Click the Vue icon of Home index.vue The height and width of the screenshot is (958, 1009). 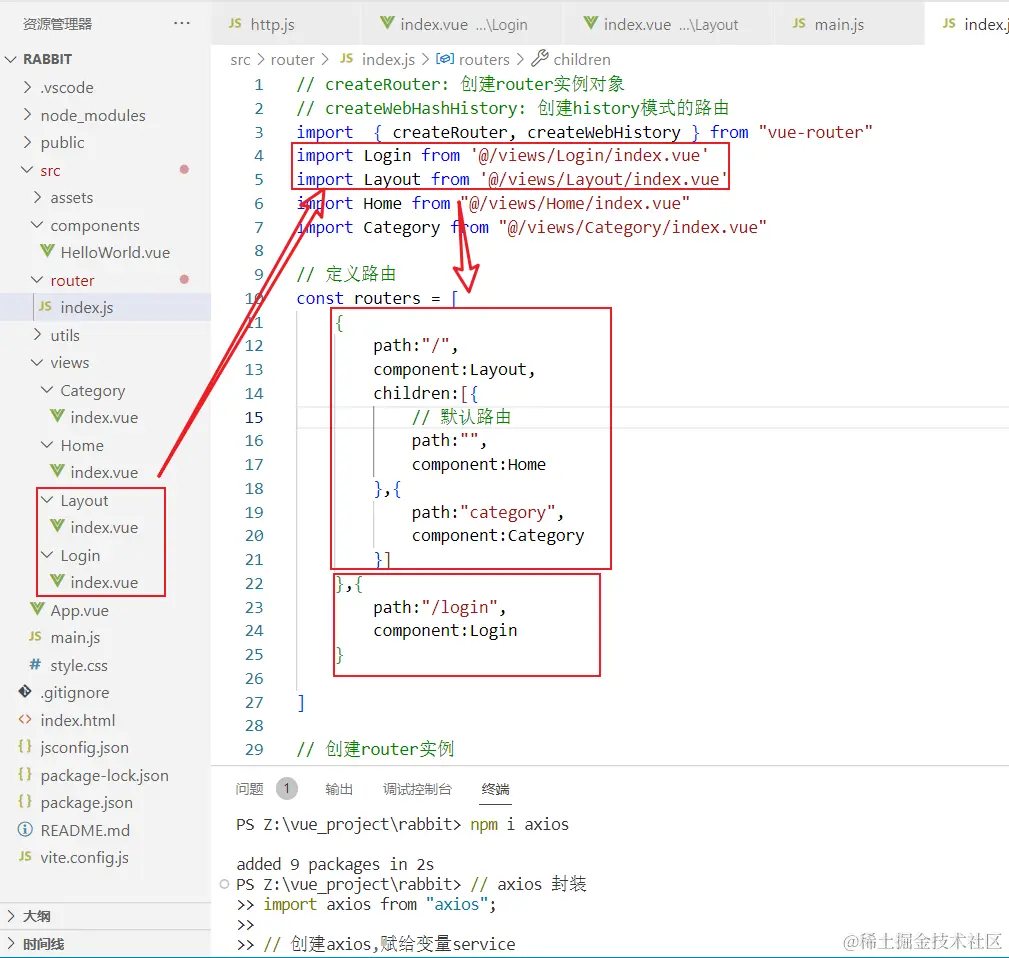[57, 471]
